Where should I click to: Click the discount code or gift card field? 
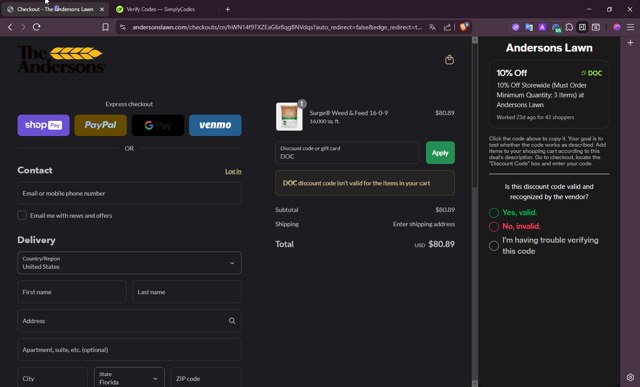347,153
